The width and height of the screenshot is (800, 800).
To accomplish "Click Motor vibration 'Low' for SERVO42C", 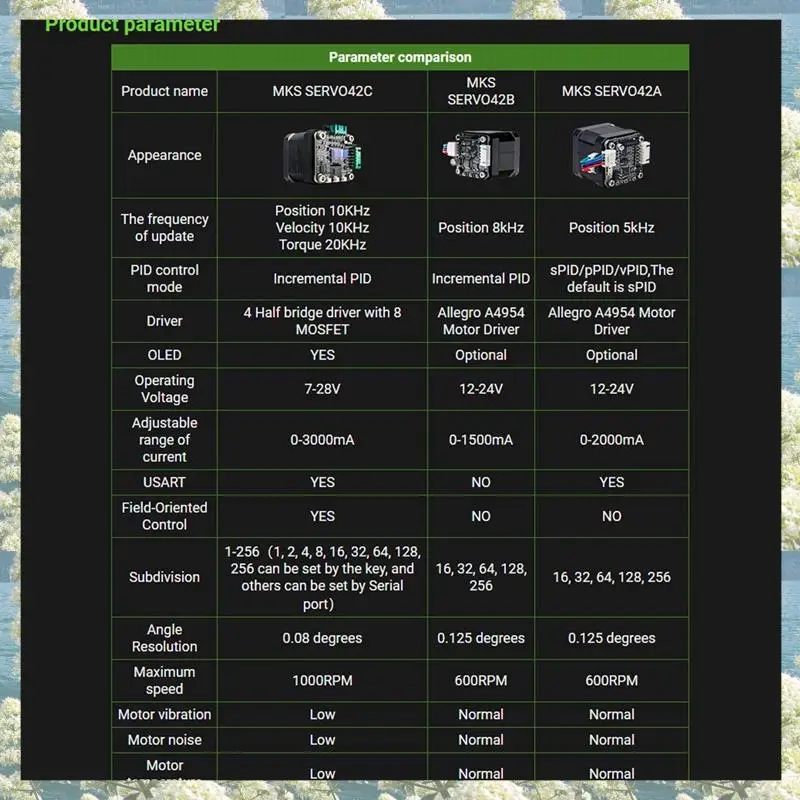I will (x=322, y=714).
